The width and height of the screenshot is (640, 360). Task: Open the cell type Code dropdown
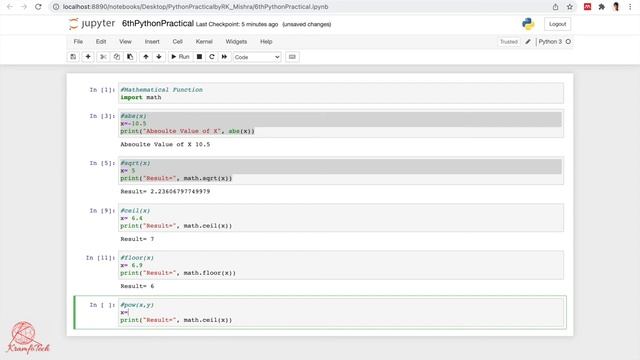click(257, 57)
